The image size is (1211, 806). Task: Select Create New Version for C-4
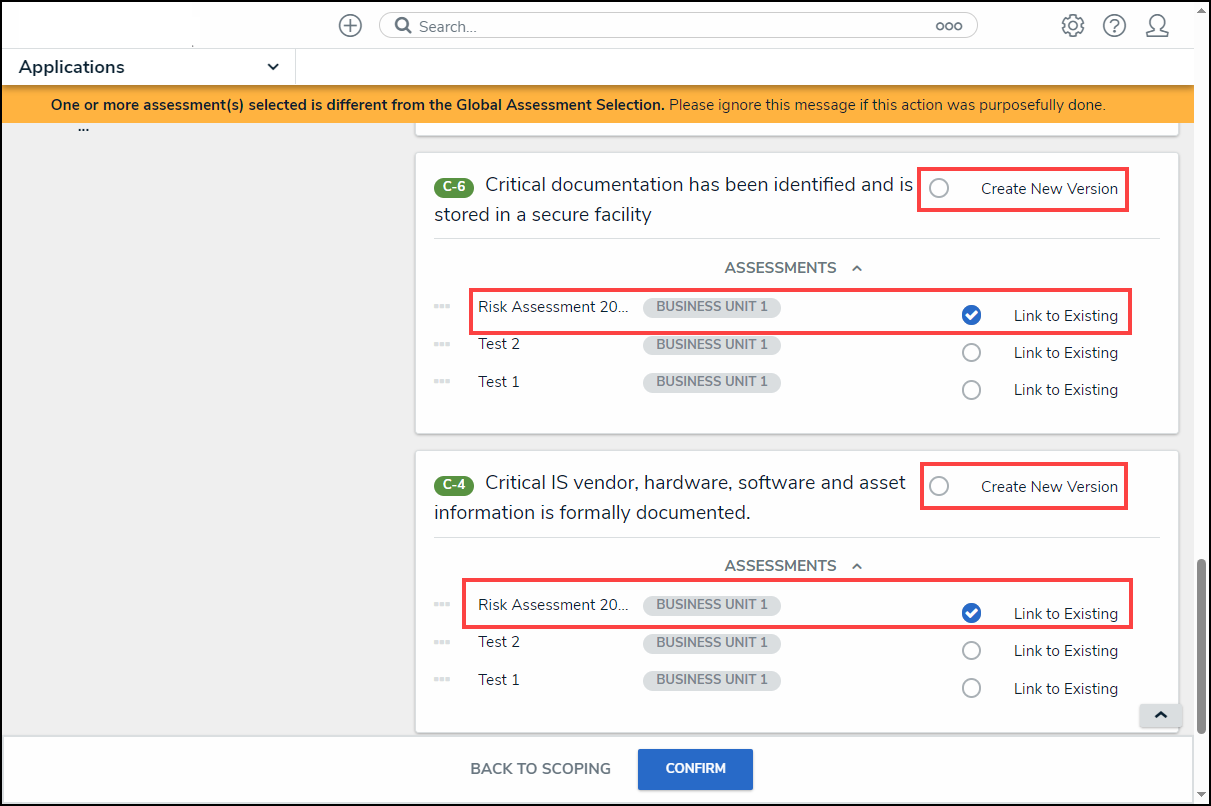[x=939, y=486]
